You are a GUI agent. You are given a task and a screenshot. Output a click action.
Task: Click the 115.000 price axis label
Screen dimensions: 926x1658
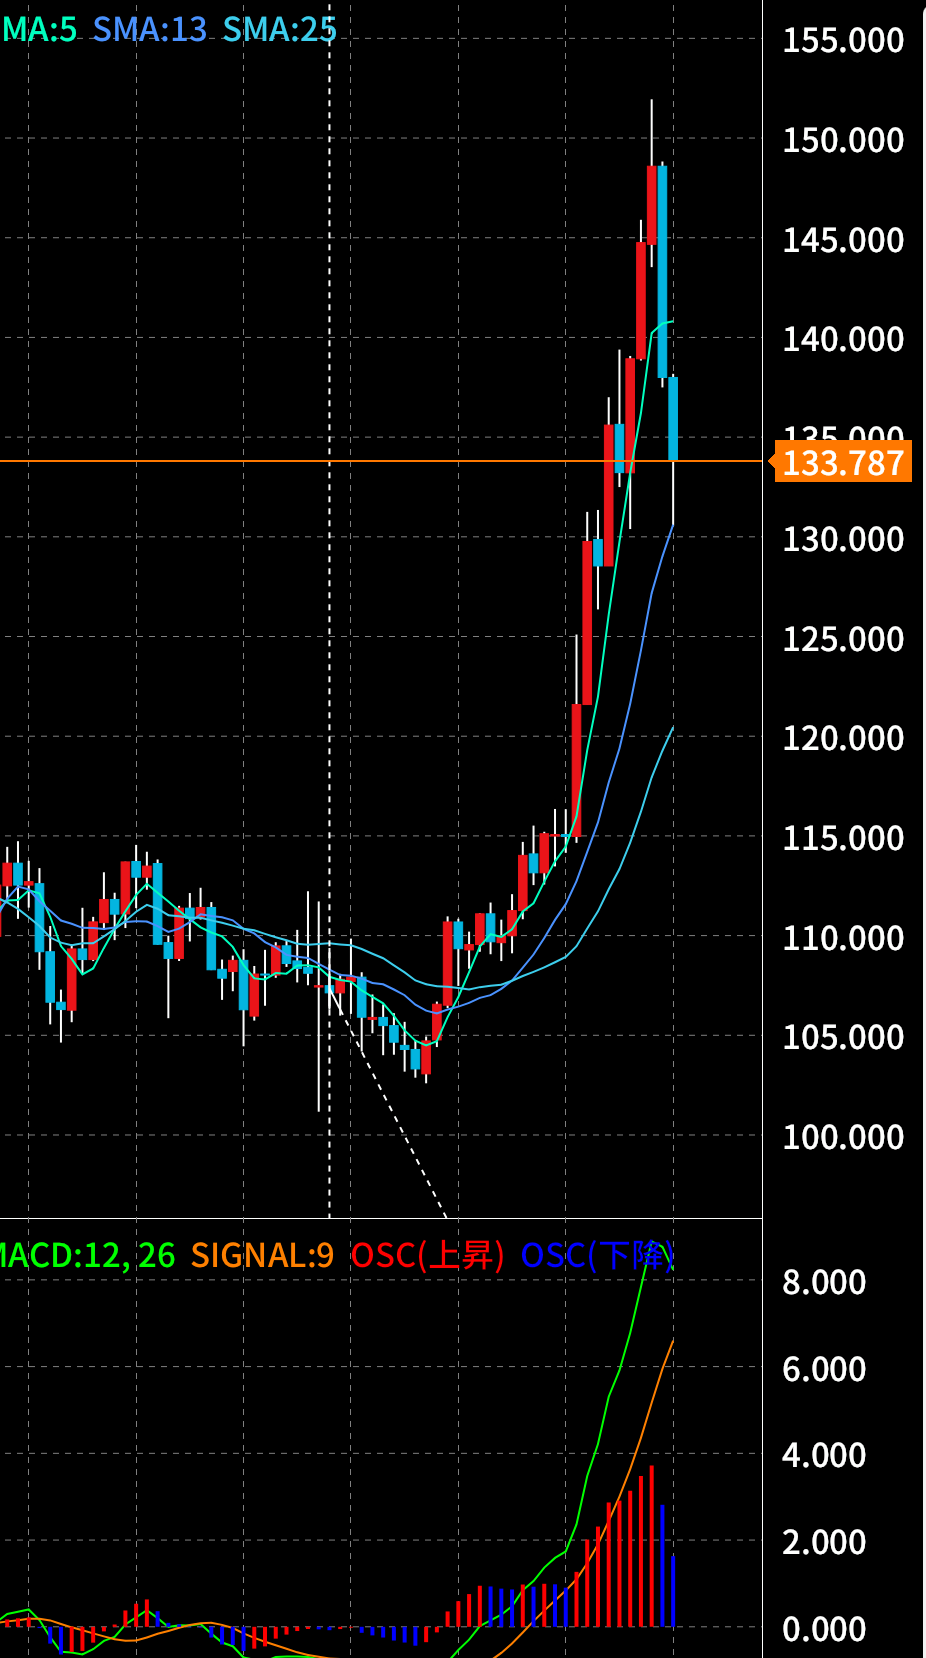coord(843,838)
